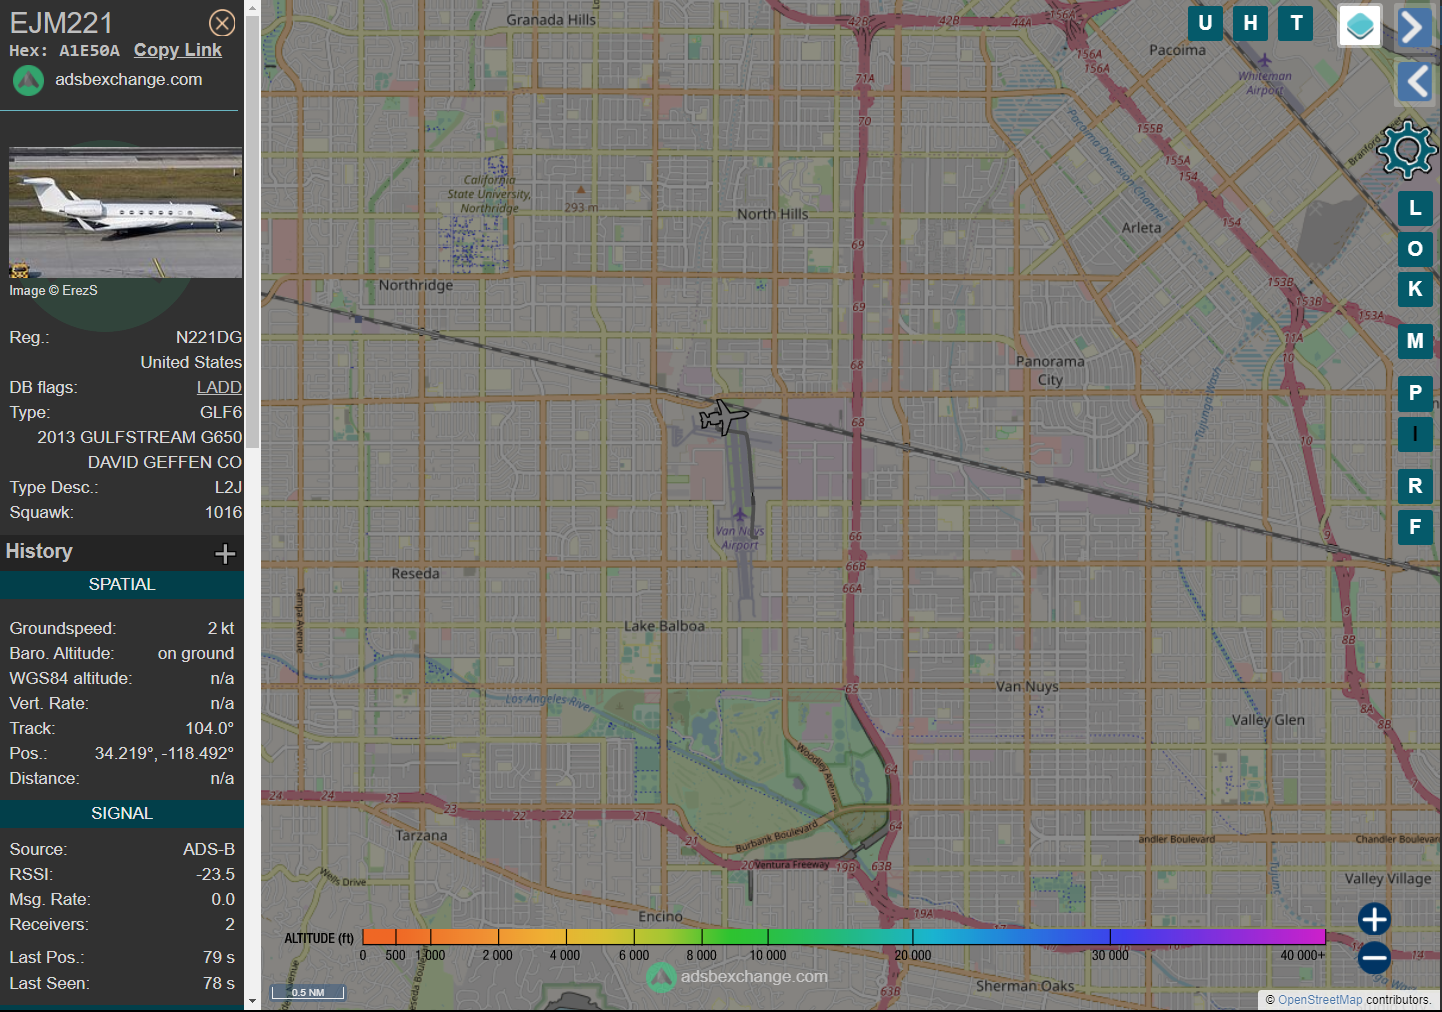1442x1012 pixels.
Task: Open the OpenStreetMap attribution link
Action: click(x=1320, y=1000)
